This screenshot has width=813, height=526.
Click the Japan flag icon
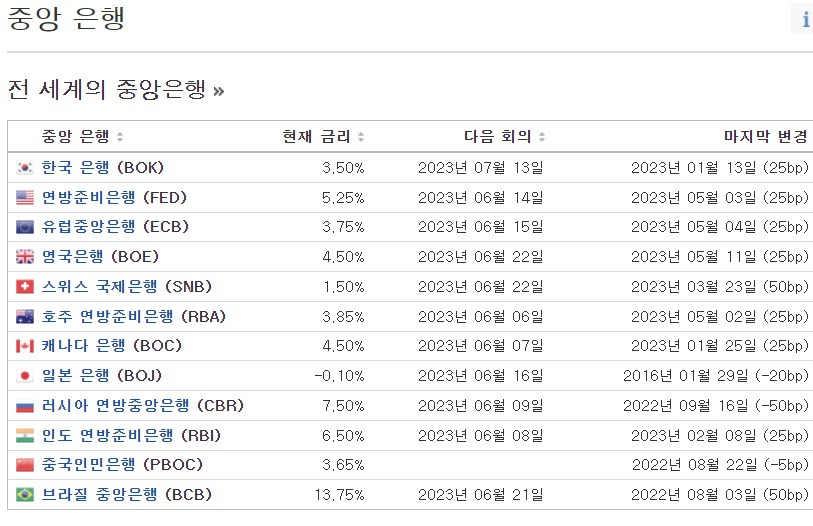25,376
